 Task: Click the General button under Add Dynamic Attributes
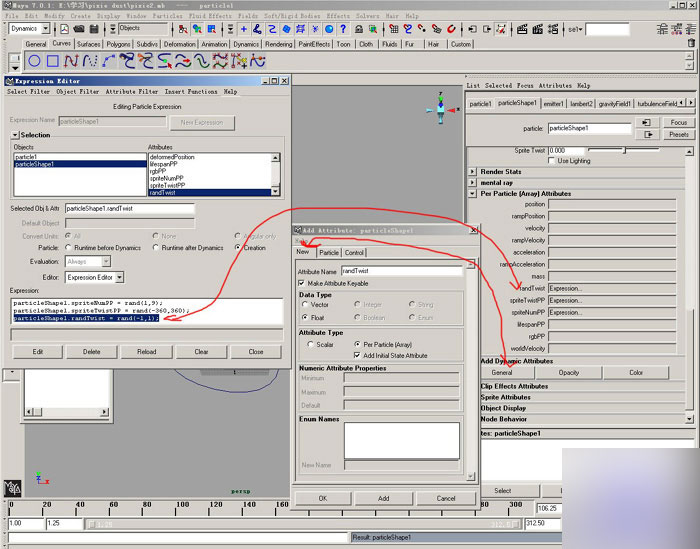click(502, 372)
